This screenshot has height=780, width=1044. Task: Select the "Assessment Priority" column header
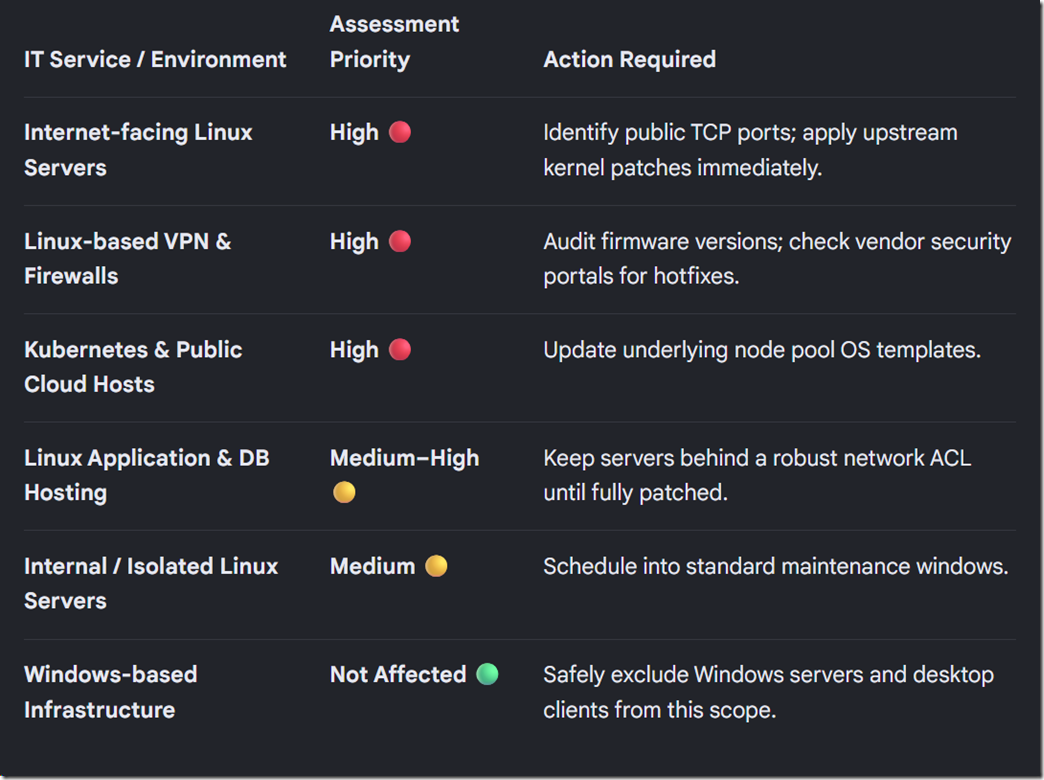[x=394, y=41]
